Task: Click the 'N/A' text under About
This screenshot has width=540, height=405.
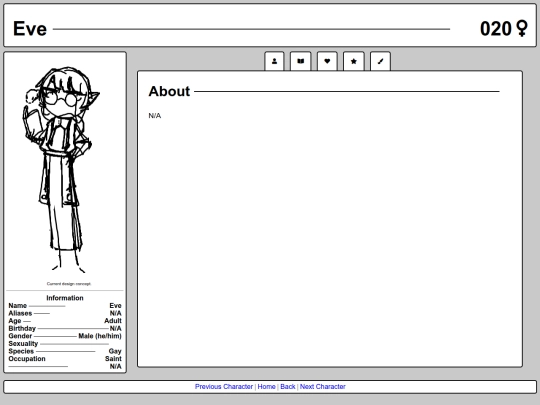Action: pos(155,116)
